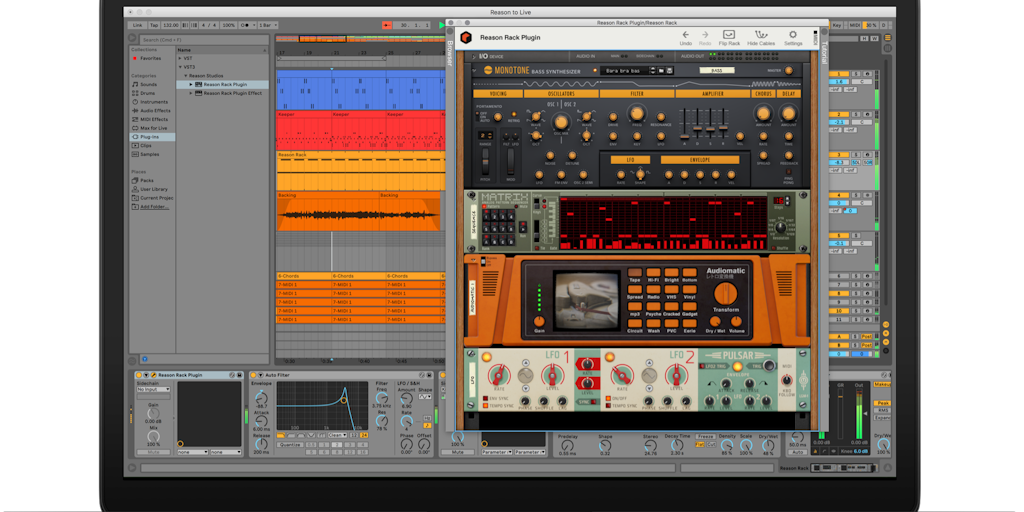This screenshot has width=1024, height=512.
Task: Open the Sidebar No Input sidechain dropdown
Action: pyautogui.click(x=153, y=389)
